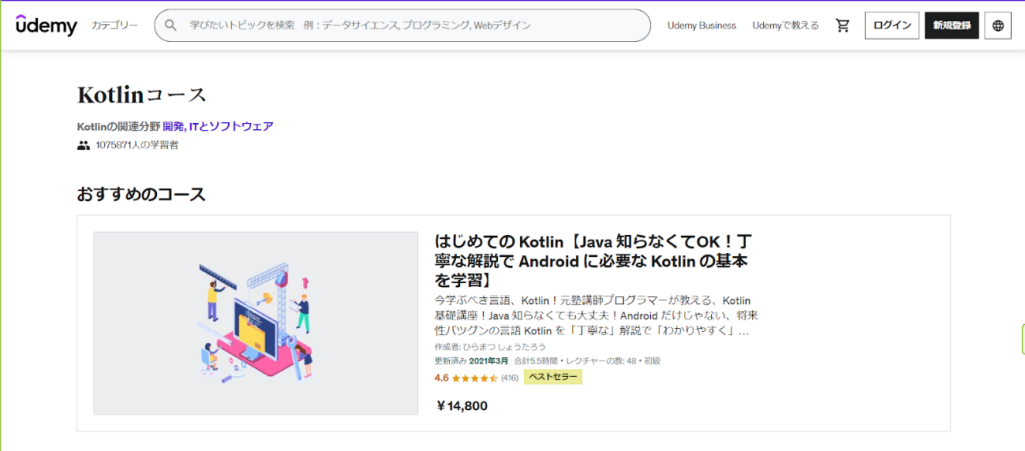Open the language globe icon
The width and height of the screenshot is (1025, 451).
pos(998,25)
